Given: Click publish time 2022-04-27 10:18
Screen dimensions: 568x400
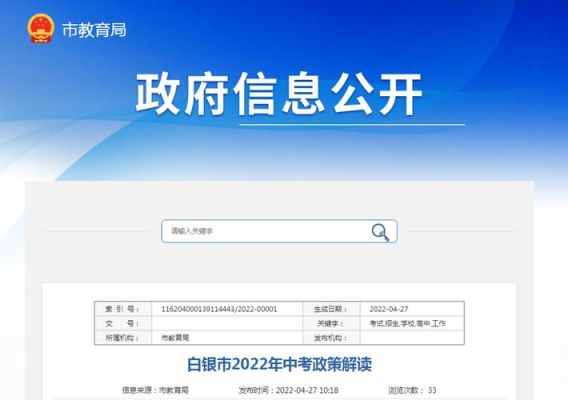Looking at the screenshot, I should pyautogui.click(x=288, y=390).
